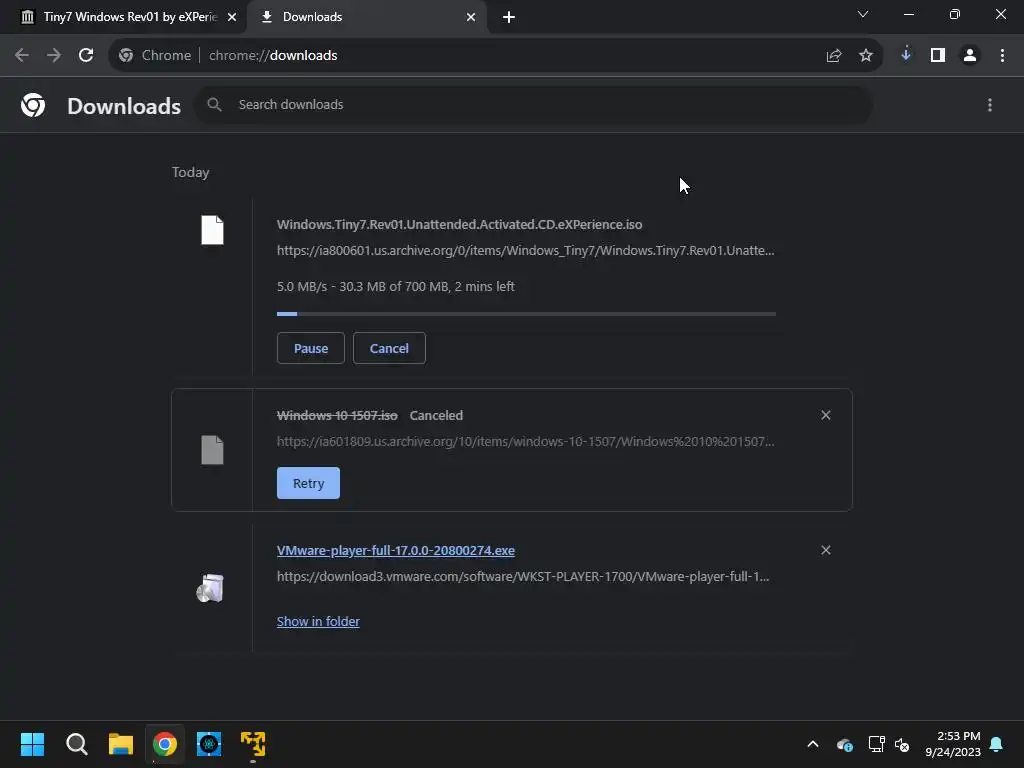Remove Windows 10 1507.iso from list
The image size is (1024, 768).
[x=826, y=415]
